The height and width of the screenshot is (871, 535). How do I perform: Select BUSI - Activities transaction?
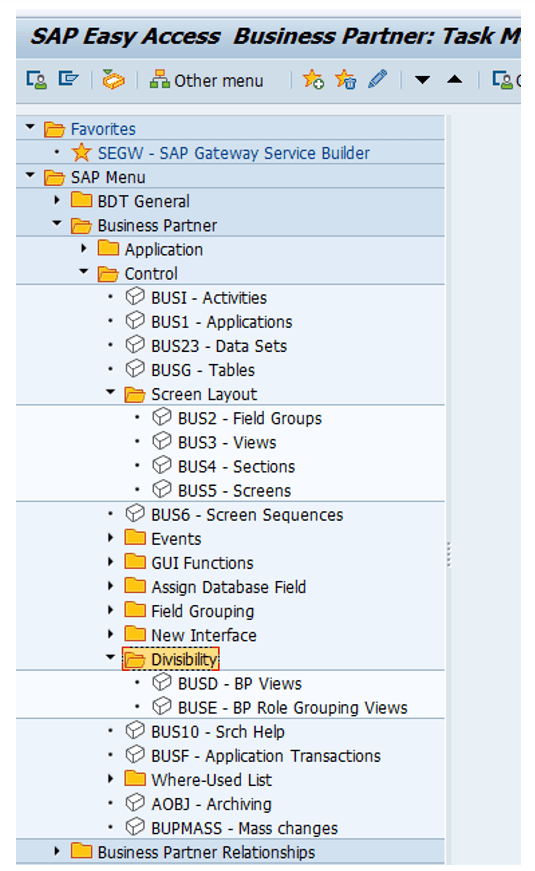[209, 298]
